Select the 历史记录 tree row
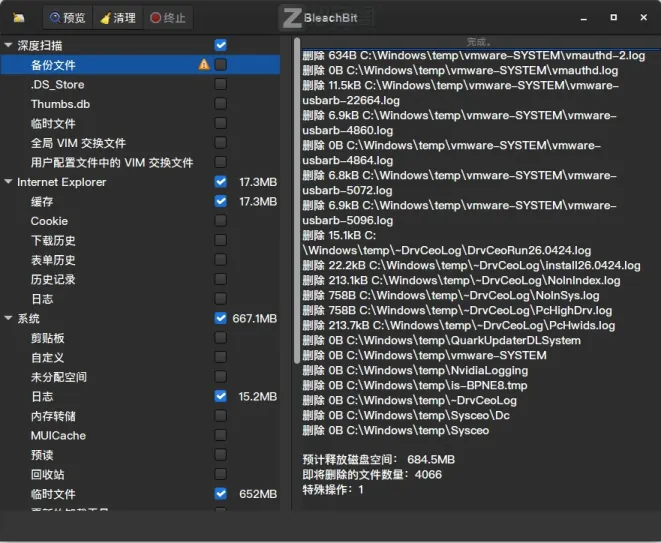 (140, 279)
